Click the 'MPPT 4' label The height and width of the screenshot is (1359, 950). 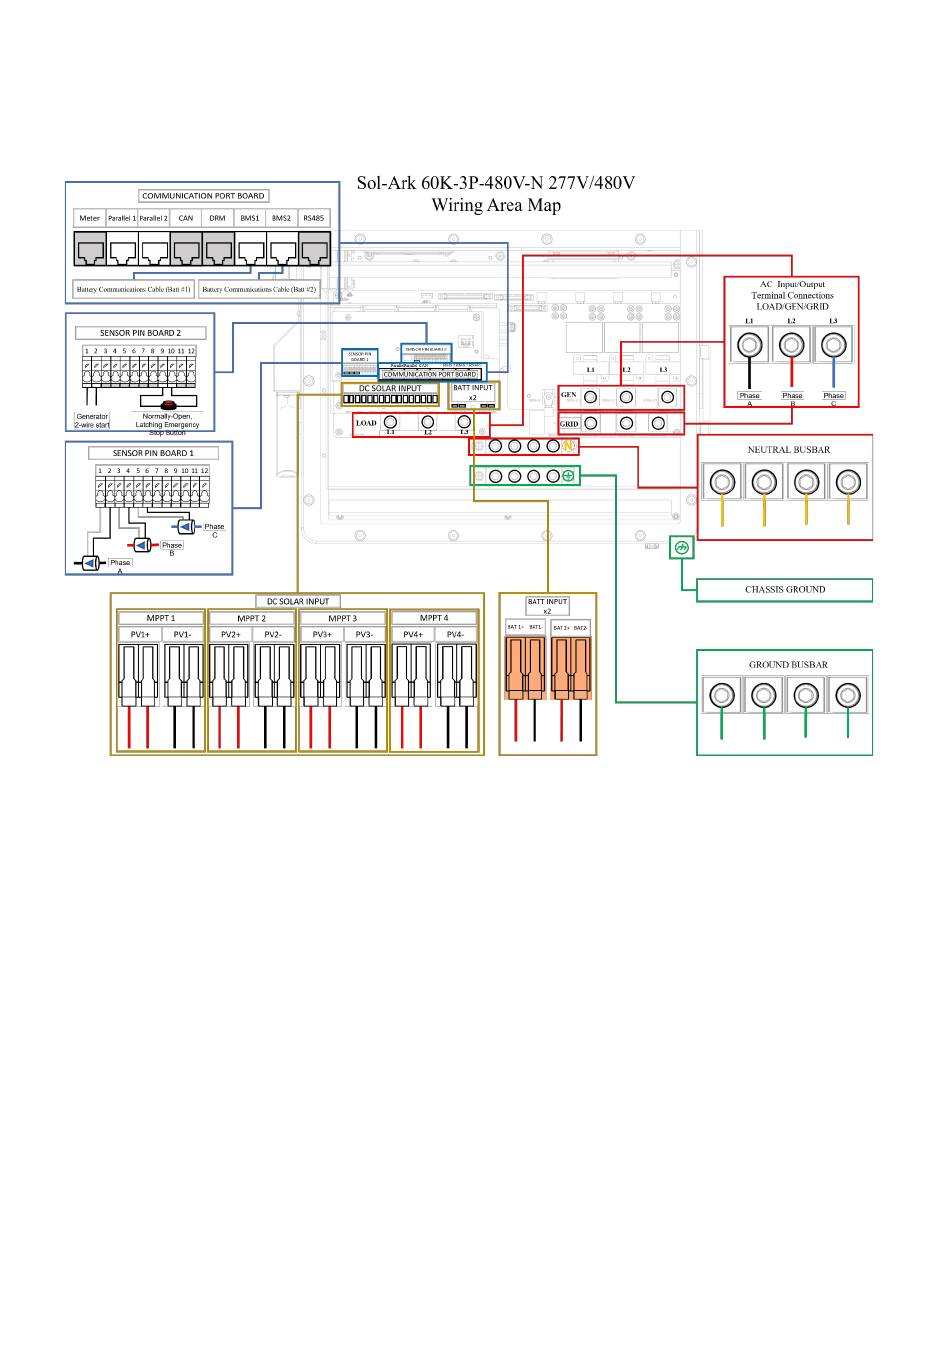coord(434,618)
